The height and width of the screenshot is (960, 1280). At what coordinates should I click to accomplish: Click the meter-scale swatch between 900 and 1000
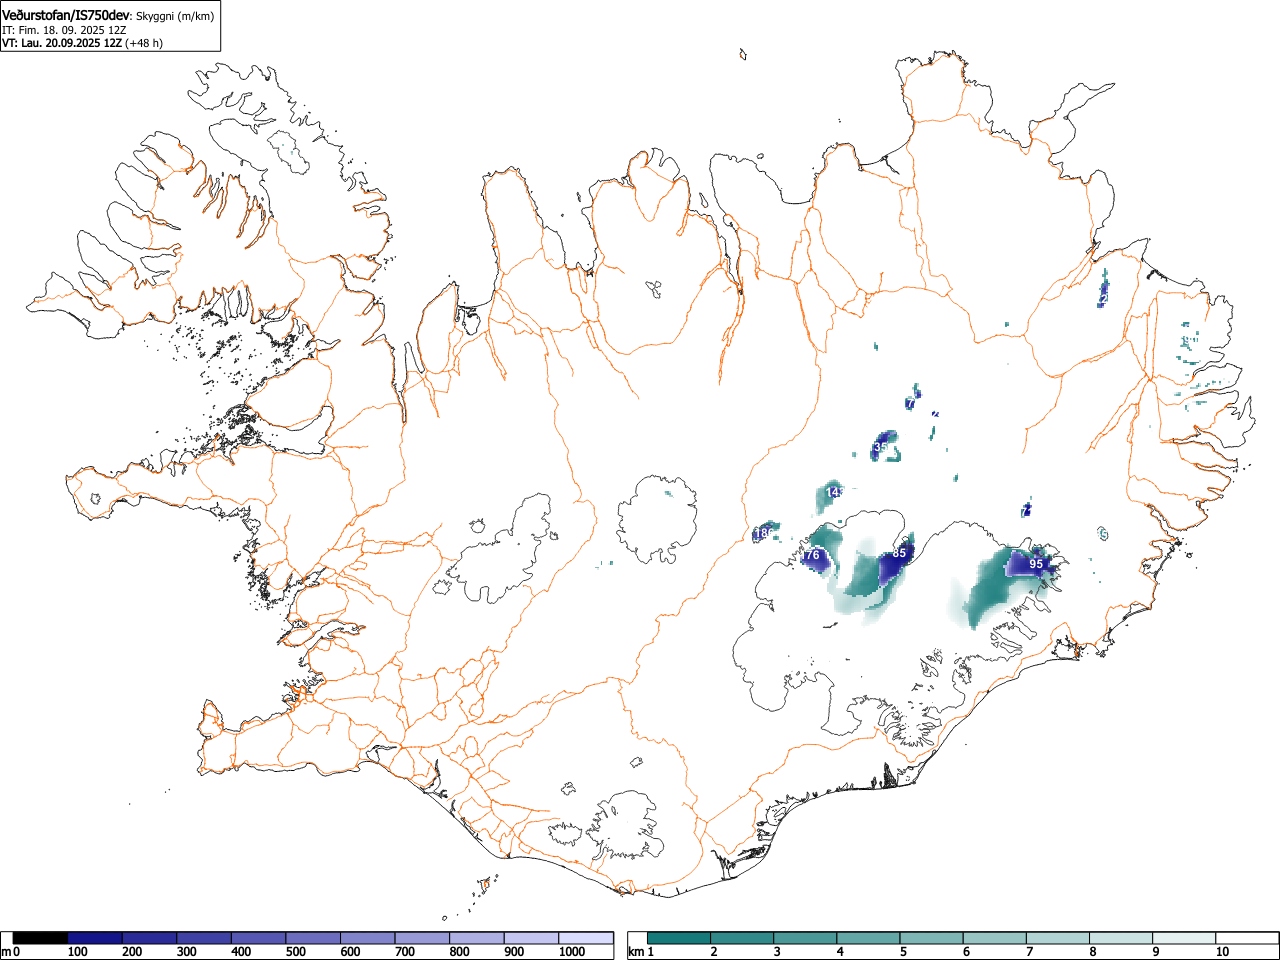pos(532,938)
